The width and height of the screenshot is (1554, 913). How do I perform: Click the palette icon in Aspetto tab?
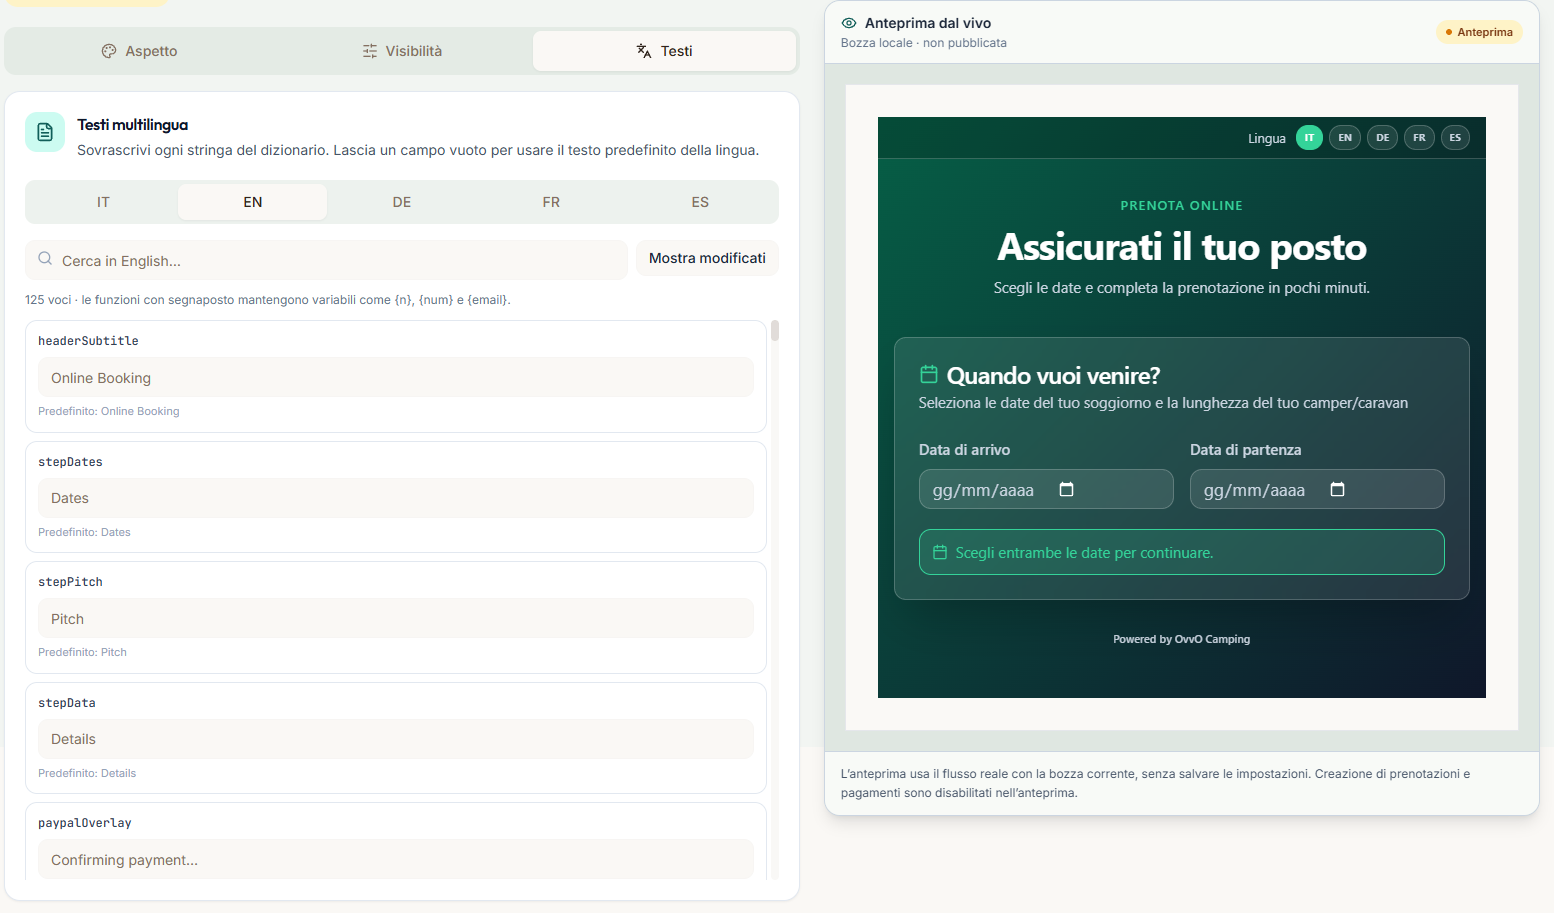pos(109,51)
